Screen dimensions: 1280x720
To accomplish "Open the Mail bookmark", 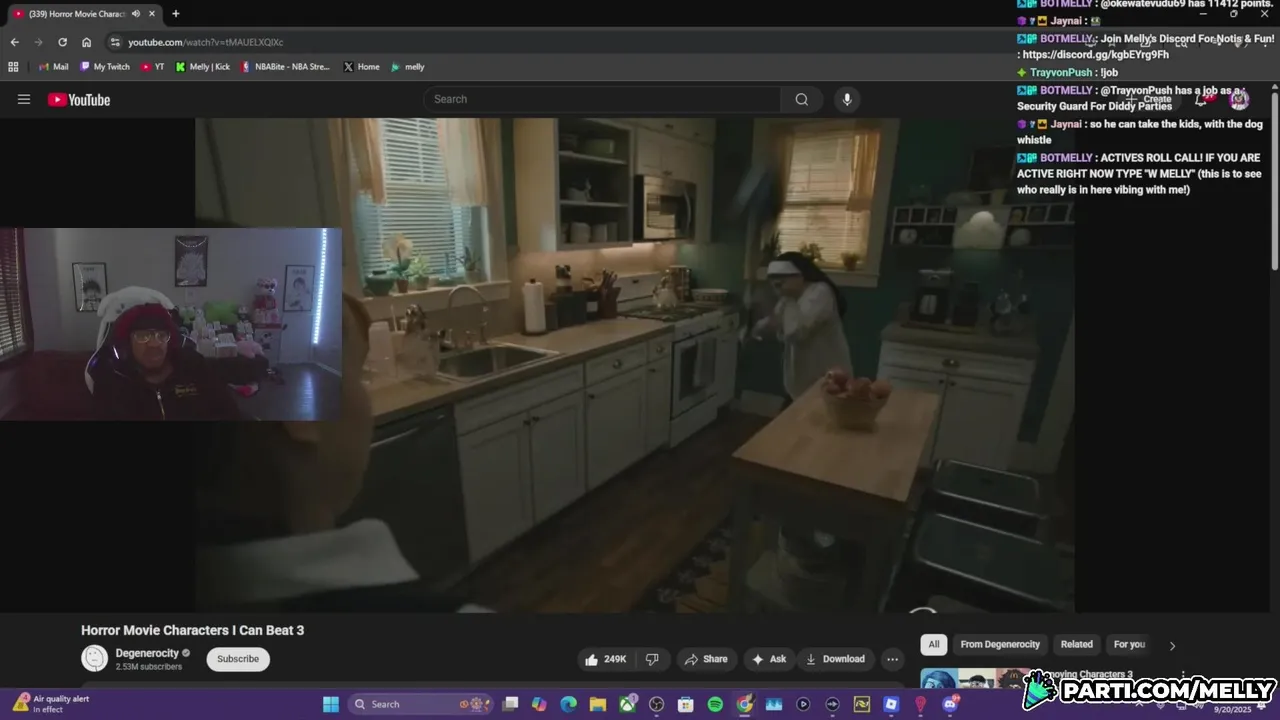I will (x=53, y=67).
